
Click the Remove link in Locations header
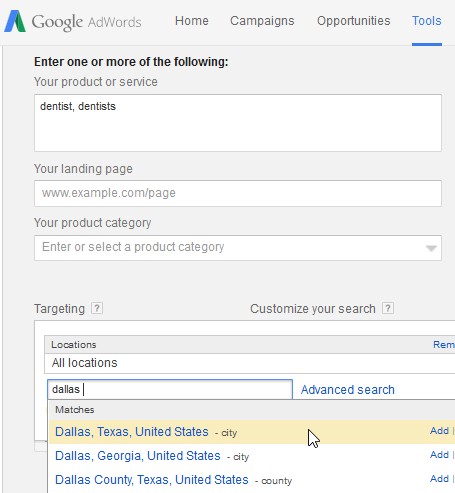point(444,344)
